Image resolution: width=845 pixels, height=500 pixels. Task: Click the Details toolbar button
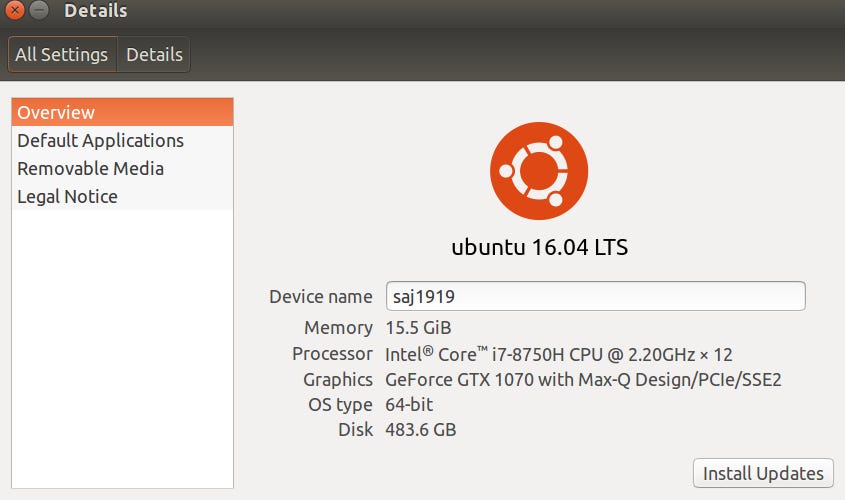(154, 55)
